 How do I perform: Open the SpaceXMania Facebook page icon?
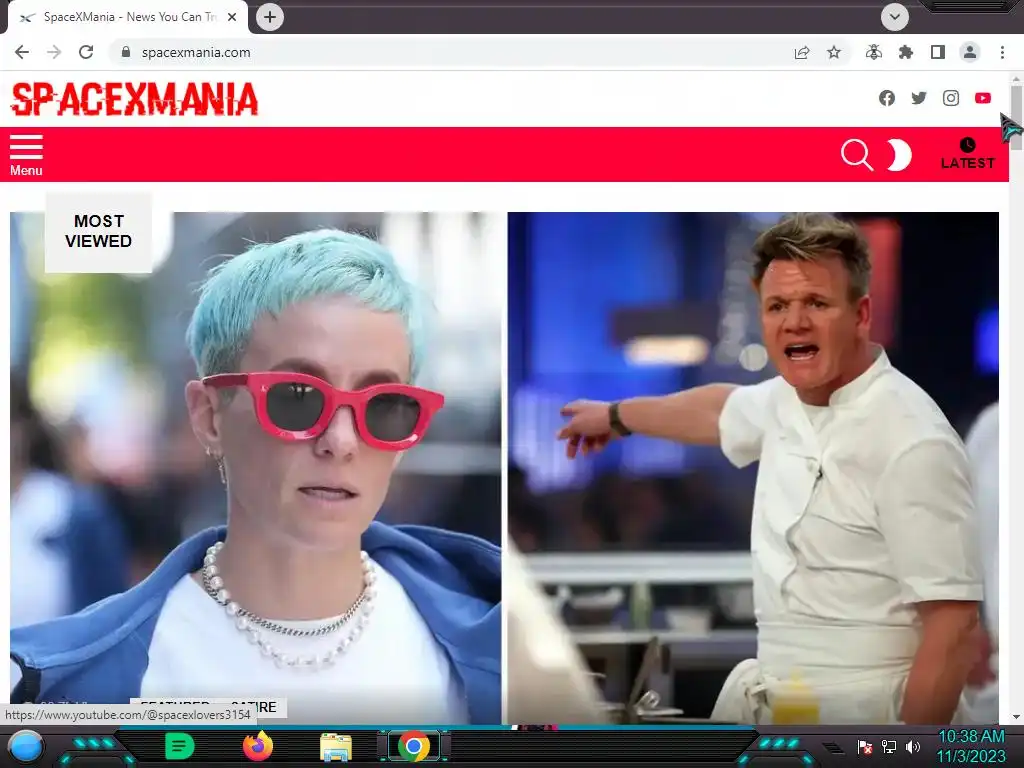click(886, 98)
